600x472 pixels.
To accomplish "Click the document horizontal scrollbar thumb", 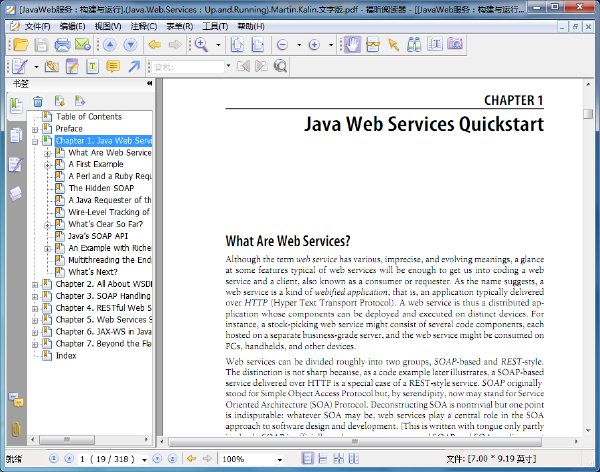I will [355, 442].
